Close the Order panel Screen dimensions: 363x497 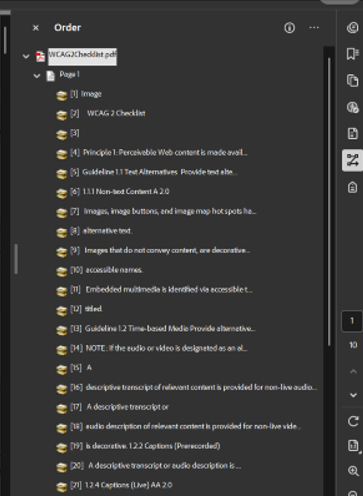pos(36,28)
